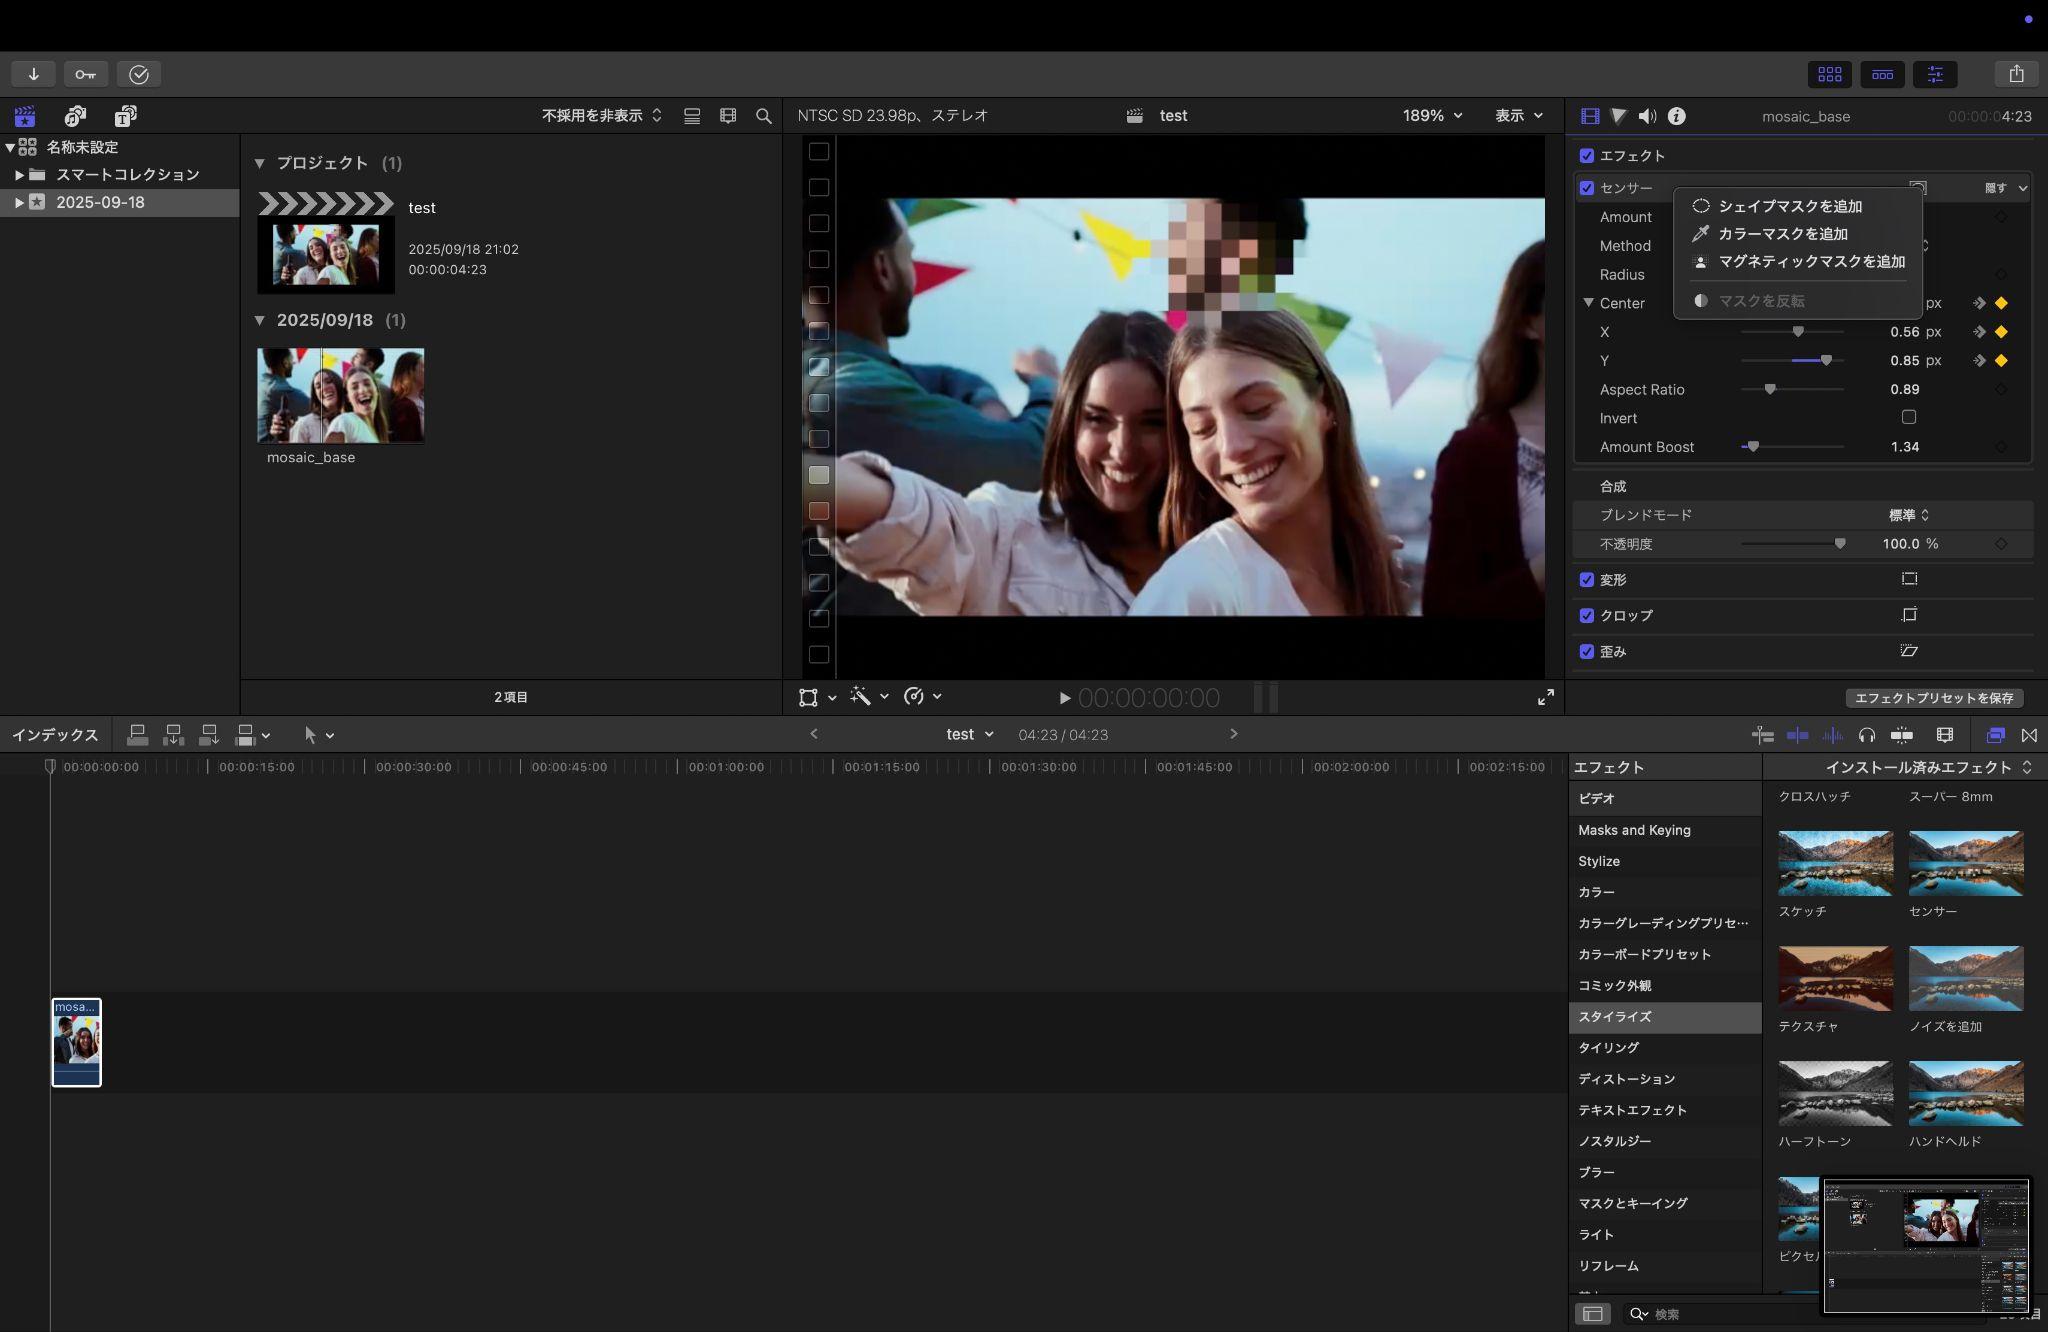Open the info inspector icon
Screen dimensions: 2048x1332
pos(1677,116)
